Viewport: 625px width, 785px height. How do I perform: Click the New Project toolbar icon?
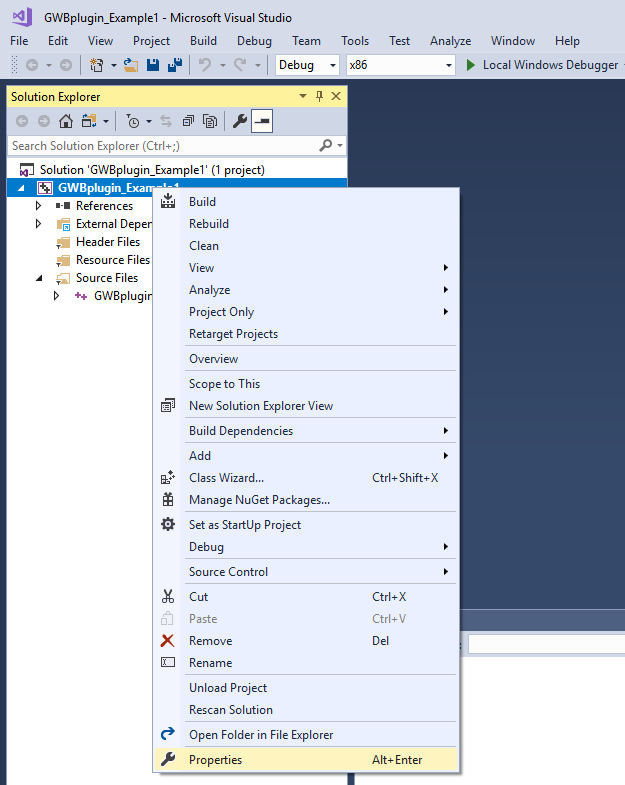point(96,65)
